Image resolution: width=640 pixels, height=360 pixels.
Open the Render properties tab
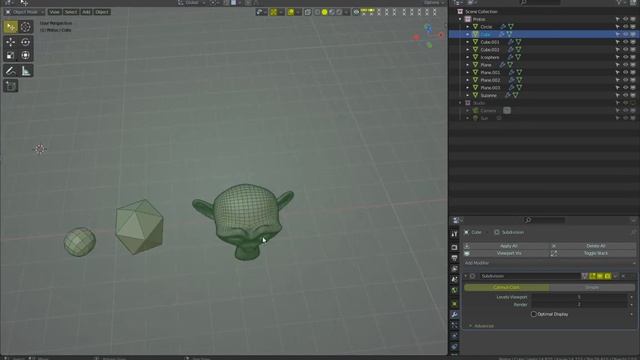click(x=454, y=247)
